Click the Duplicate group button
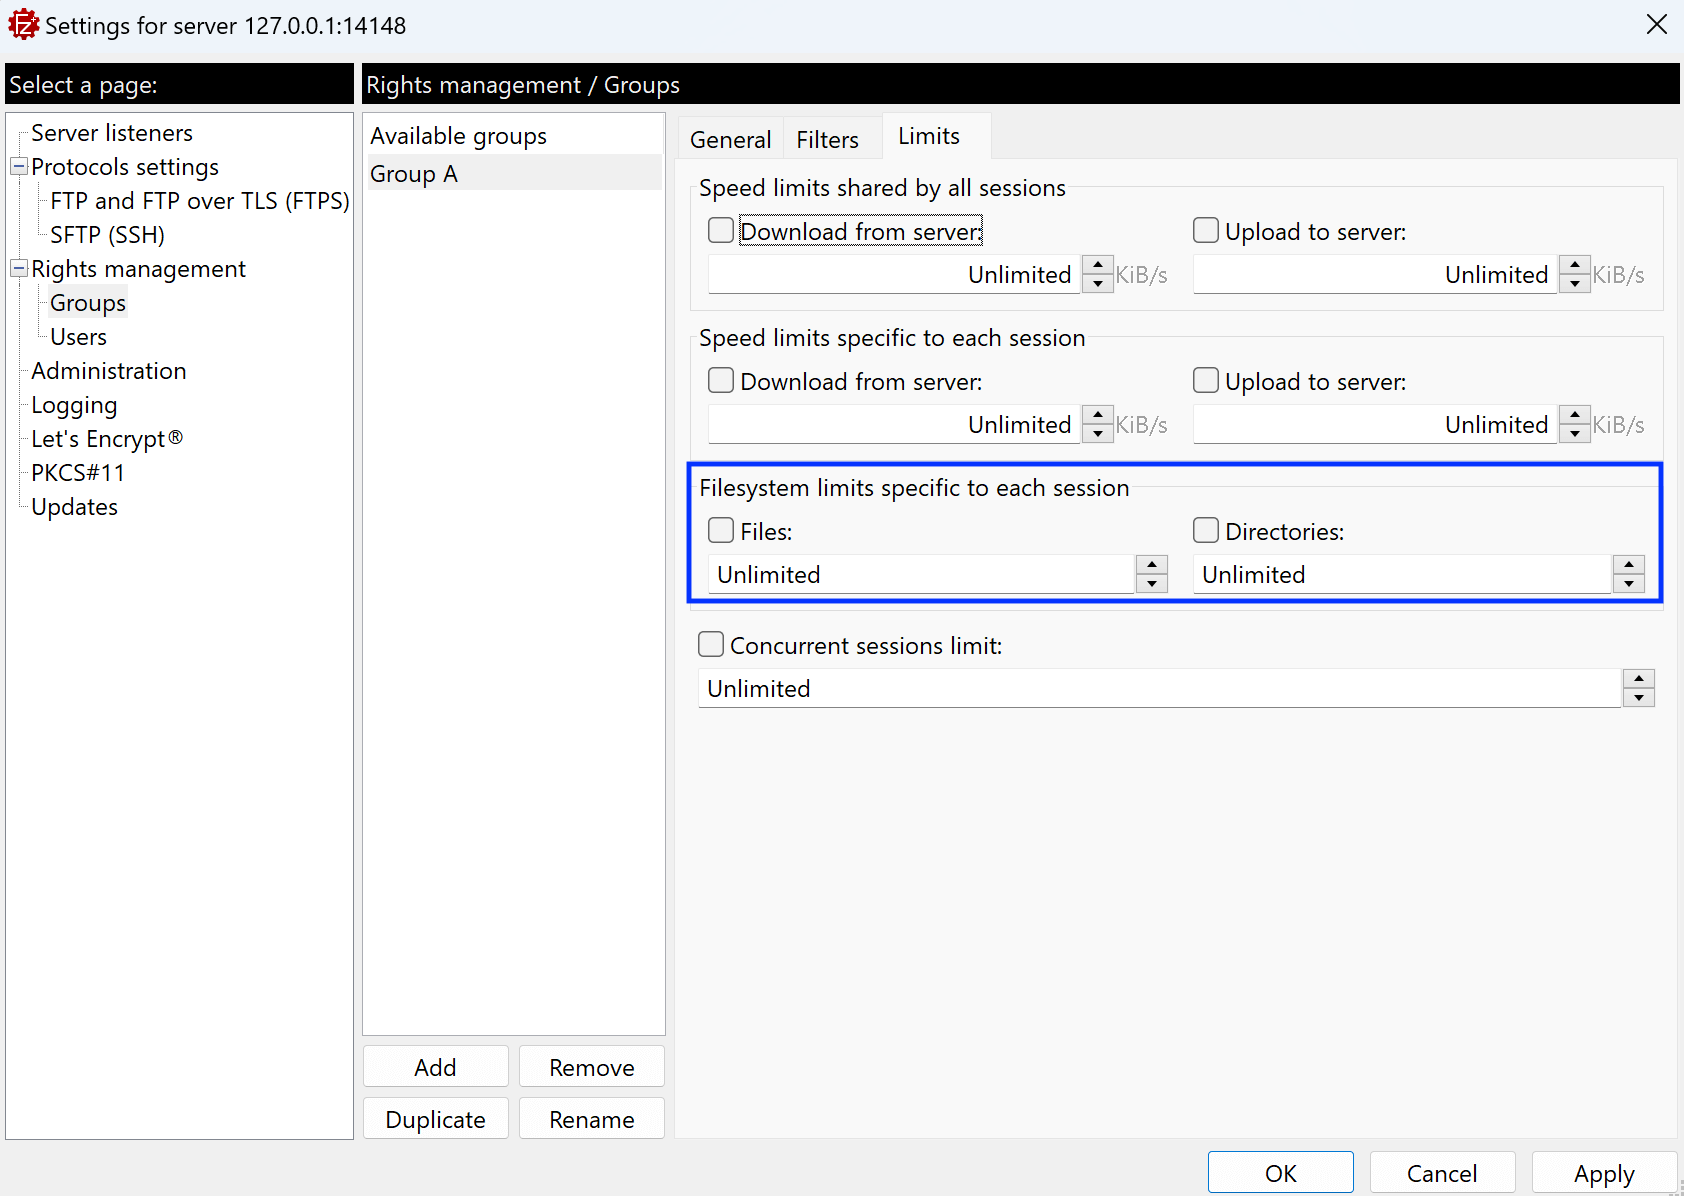This screenshot has width=1684, height=1196. point(435,1119)
